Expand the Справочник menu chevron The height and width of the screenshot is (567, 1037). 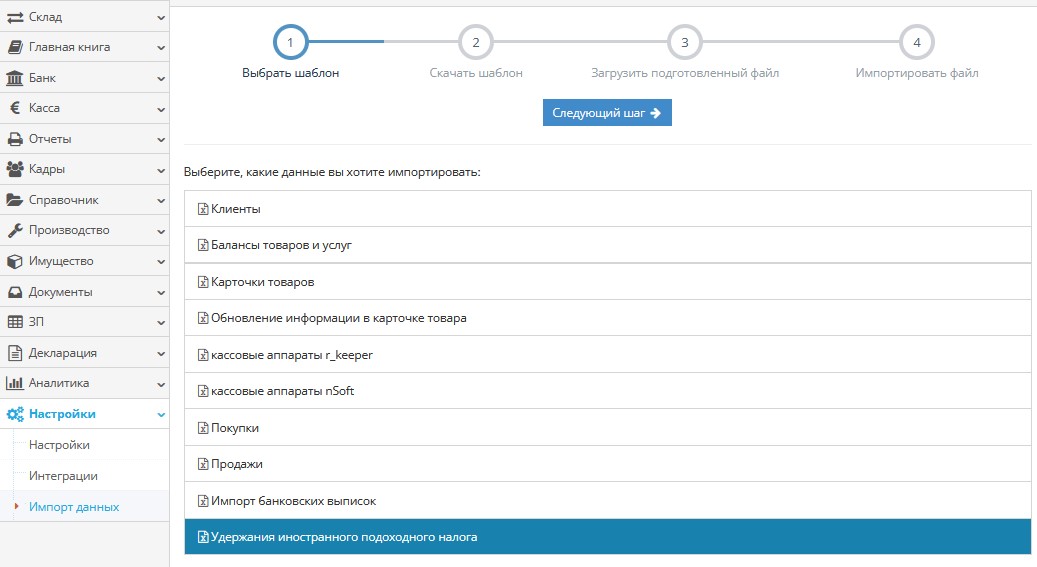click(x=161, y=200)
